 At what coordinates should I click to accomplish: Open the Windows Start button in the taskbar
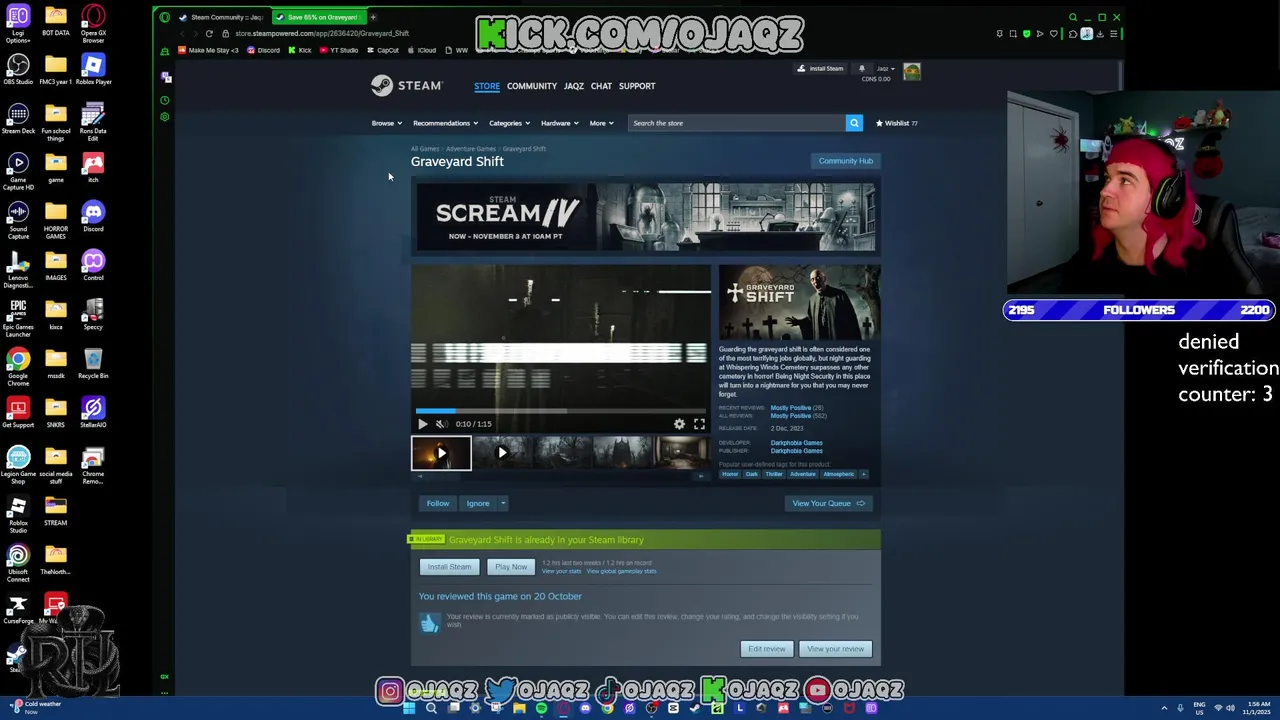[x=409, y=708]
